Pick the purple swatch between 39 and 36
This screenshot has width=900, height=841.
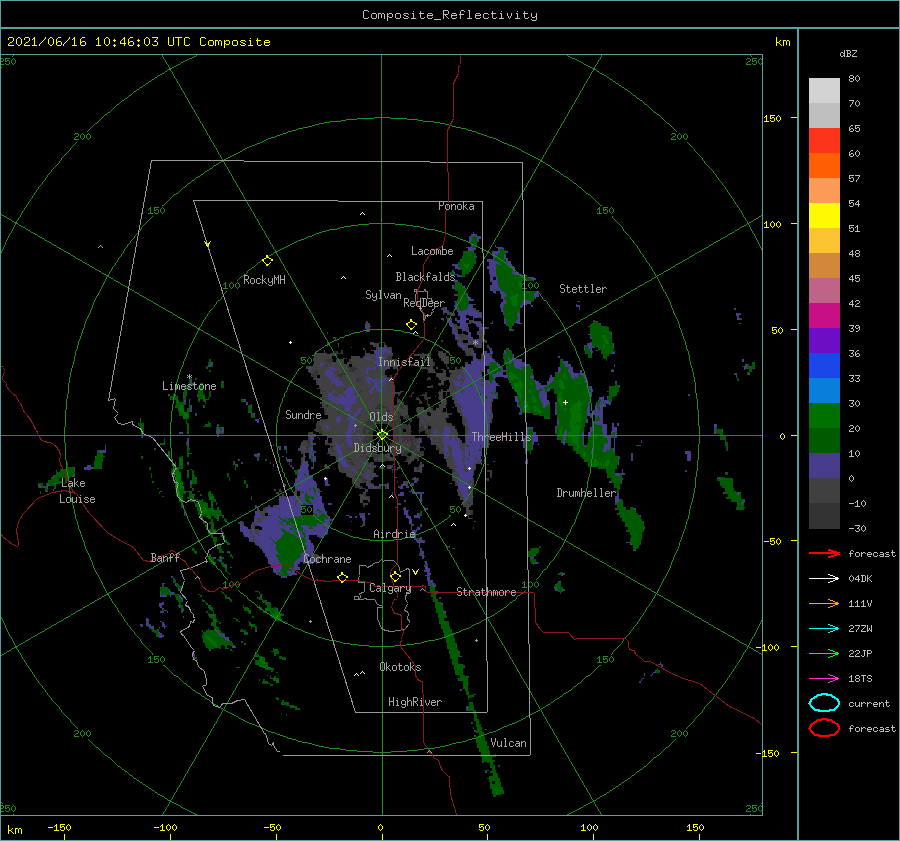coord(824,340)
